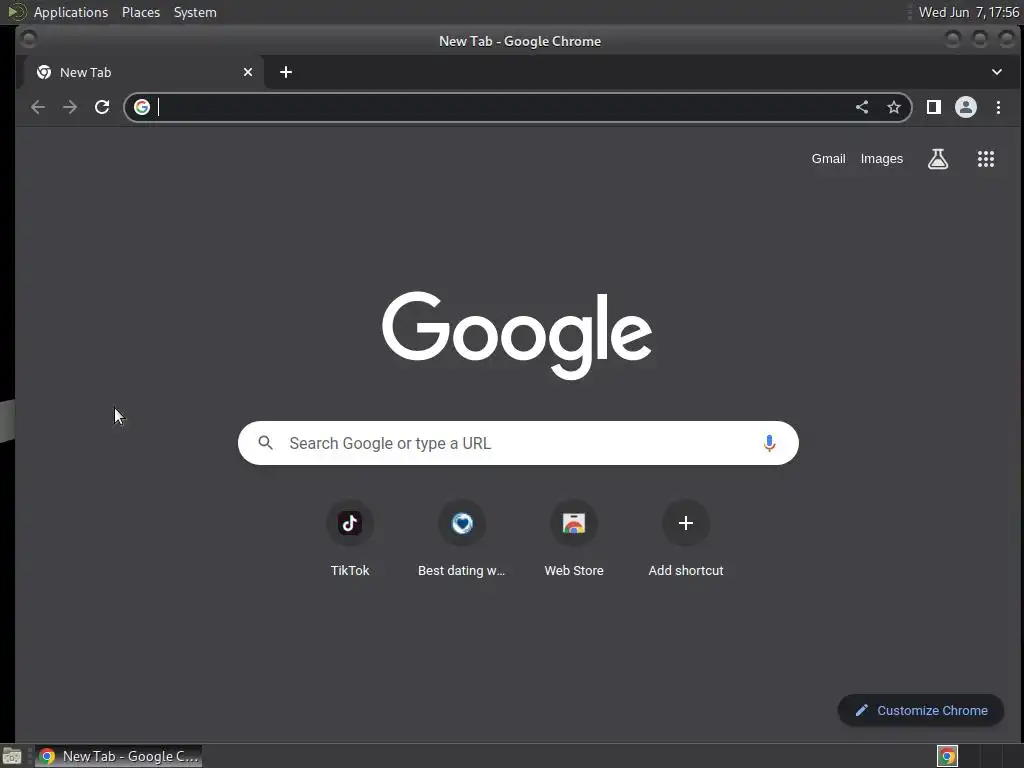Screen dimensions: 1024x768
Task: Select the New Tab tab
Action: click(x=142, y=72)
